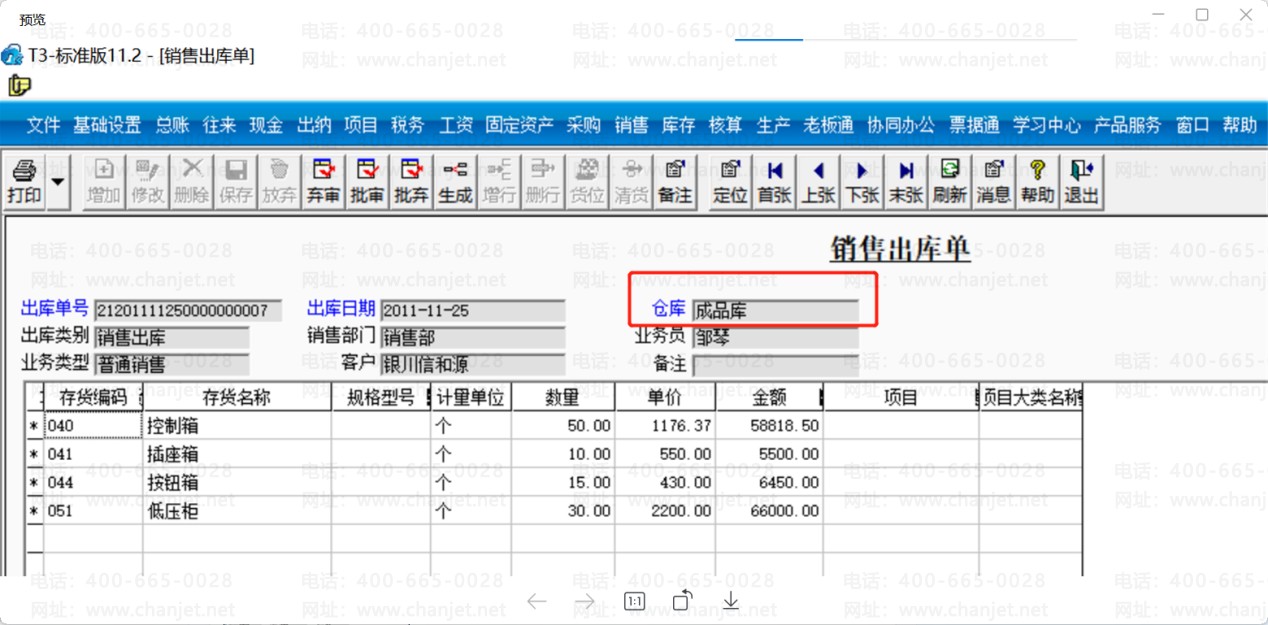Click the 弃审 un-approve toolbar button
The height and width of the screenshot is (625, 1268).
click(323, 182)
